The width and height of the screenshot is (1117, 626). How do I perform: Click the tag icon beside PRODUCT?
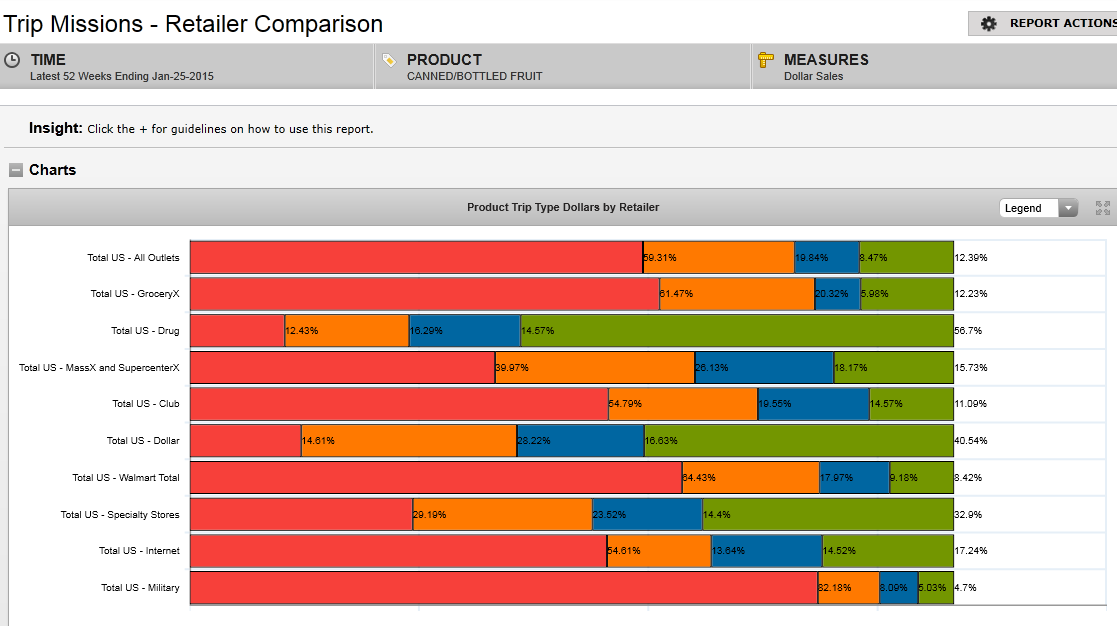tap(390, 60)
